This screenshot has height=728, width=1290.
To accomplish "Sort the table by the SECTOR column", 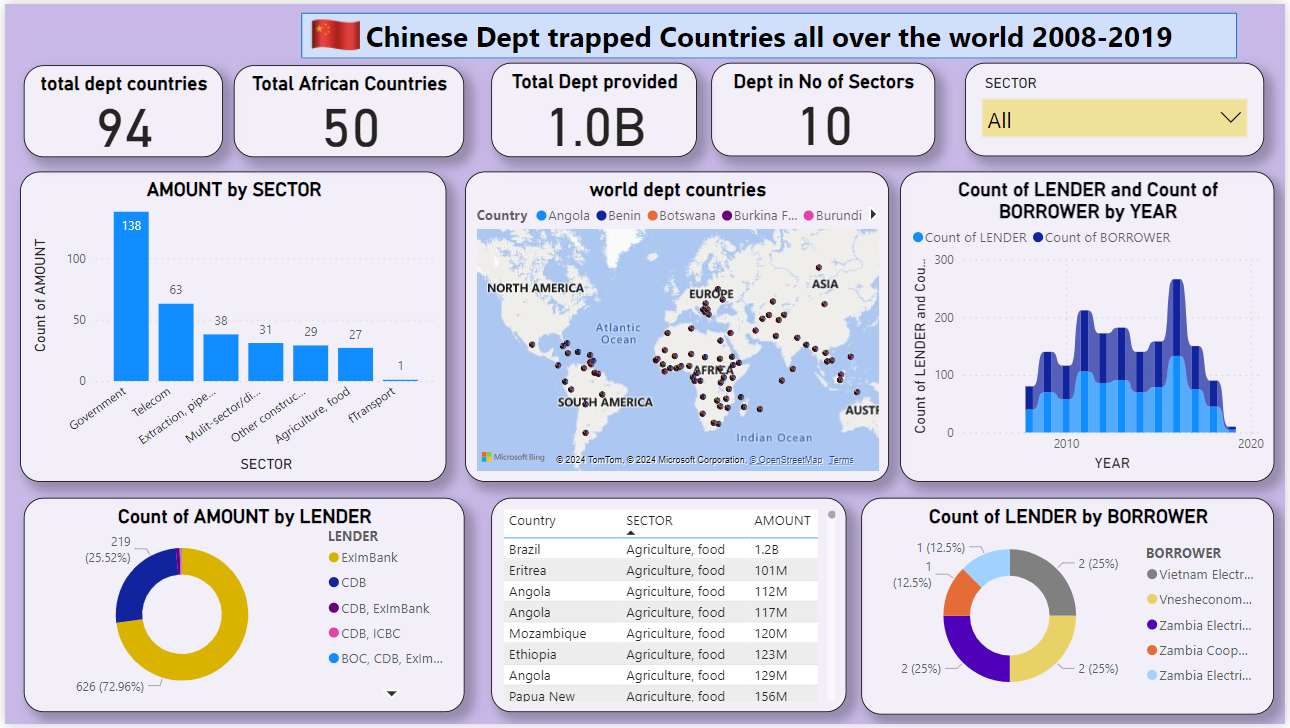I will (x=649, y=520).
